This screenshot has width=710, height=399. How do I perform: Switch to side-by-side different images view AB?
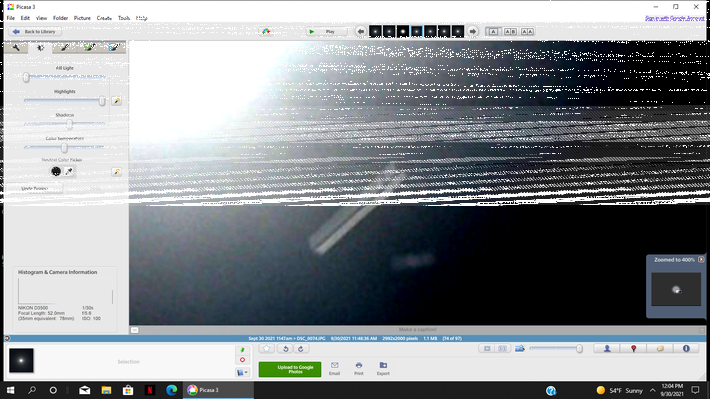click(510, 32)
